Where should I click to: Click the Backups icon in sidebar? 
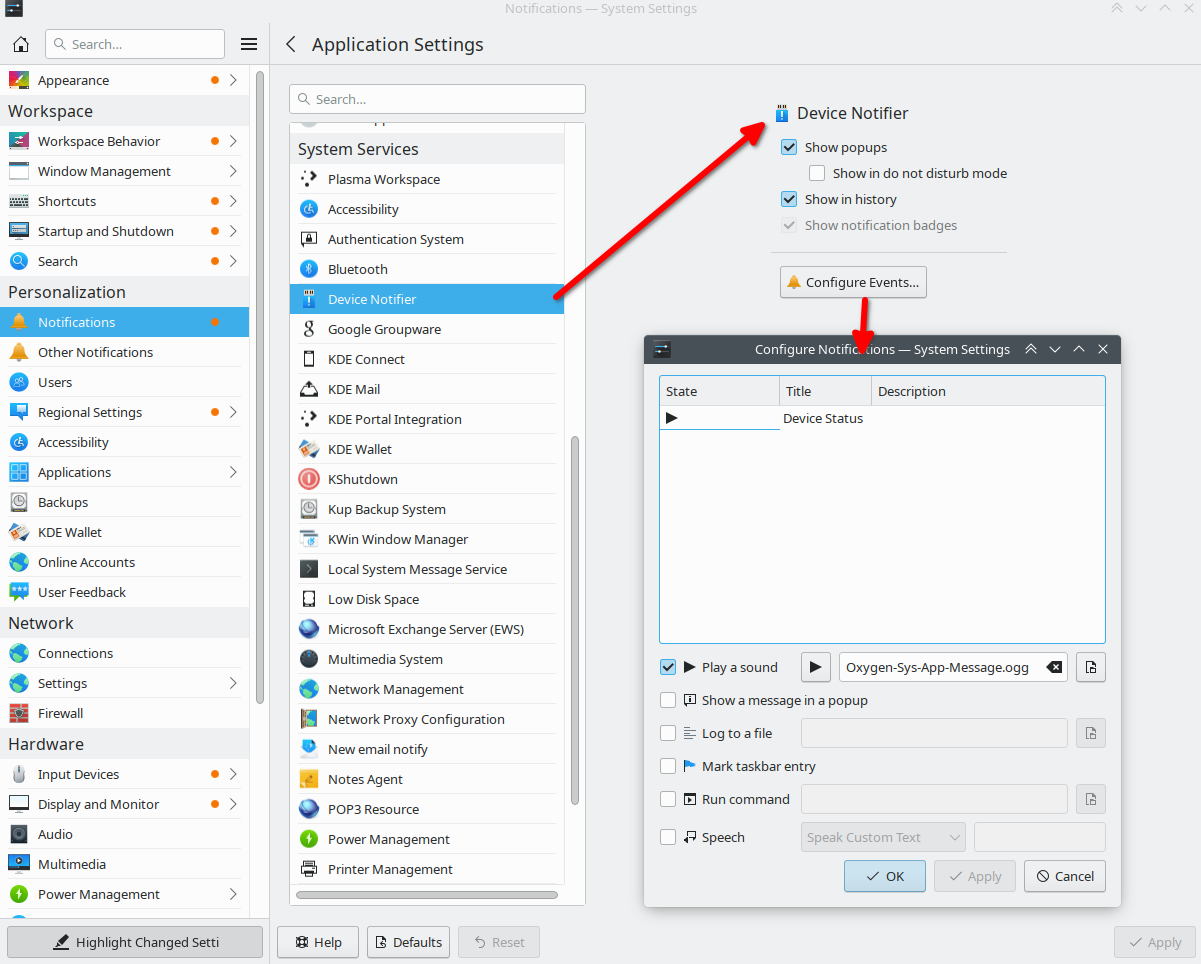19,502
